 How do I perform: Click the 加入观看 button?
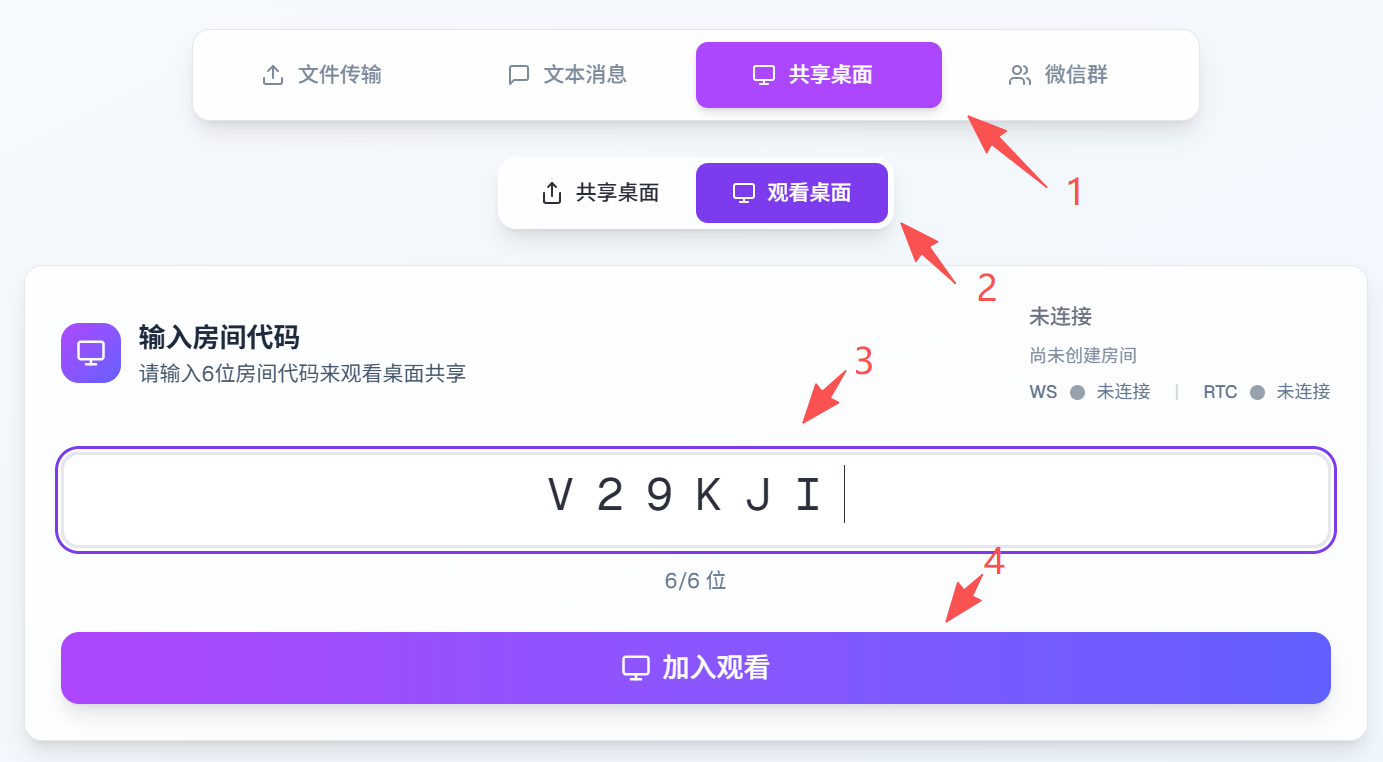click(696, 668)
